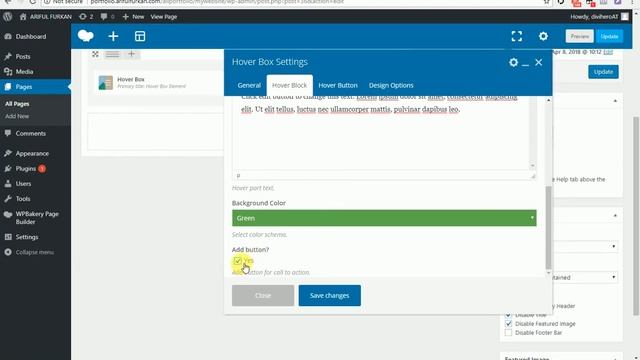Click the gray Close button
Viewport: 640px width, 360px height.
click(x=263, y=296)
